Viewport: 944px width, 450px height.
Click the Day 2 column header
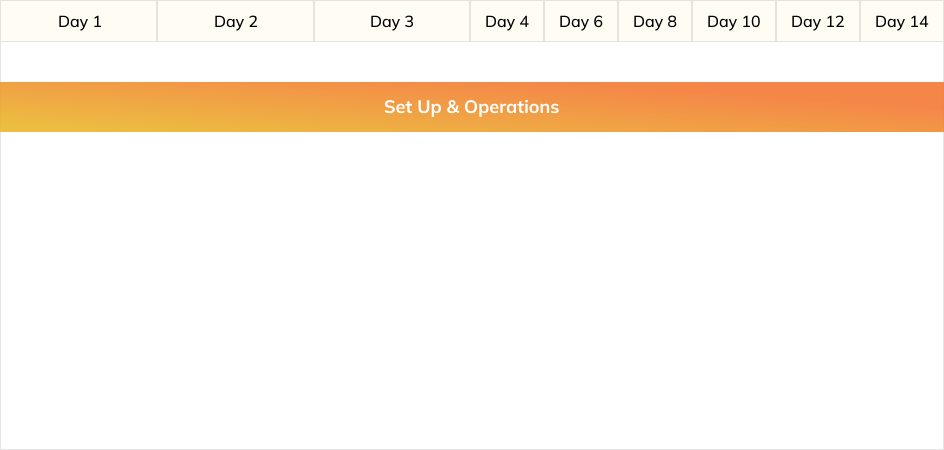pyautogui.click(x=236, y=21)
